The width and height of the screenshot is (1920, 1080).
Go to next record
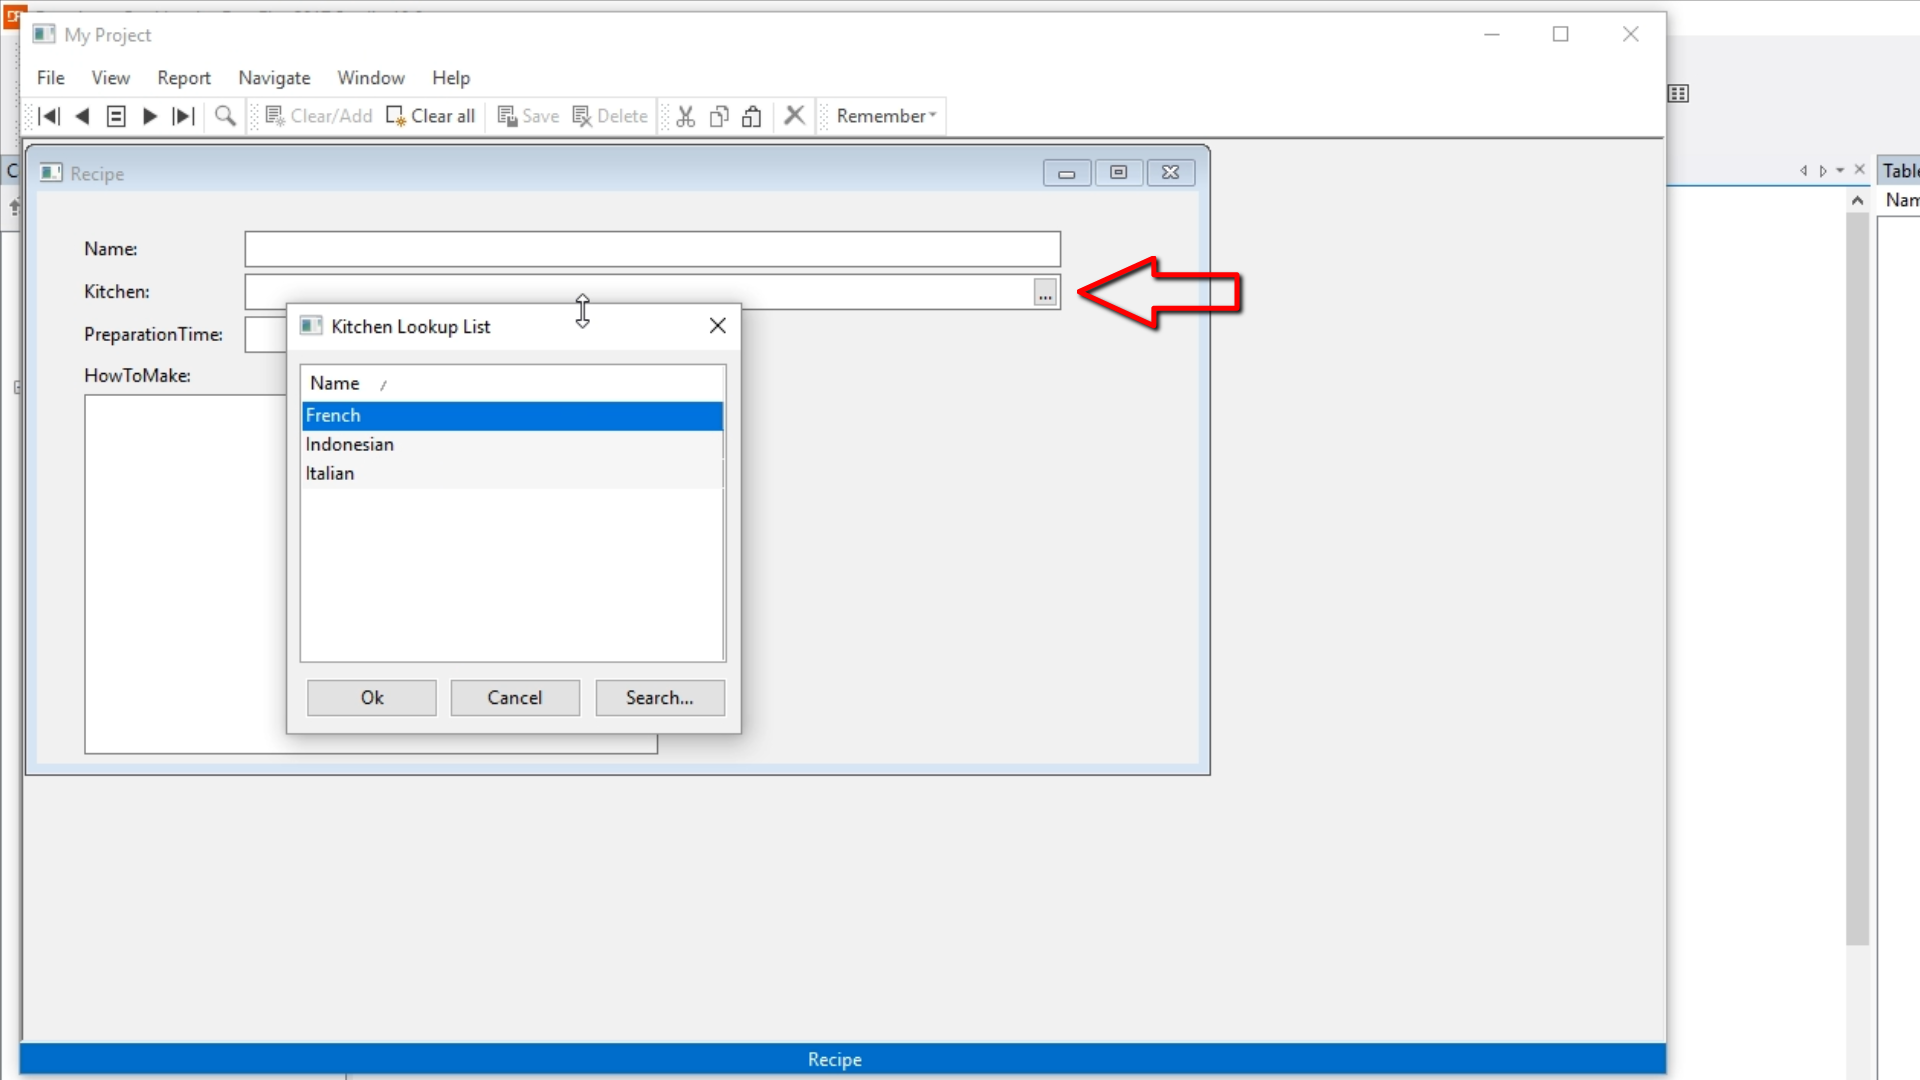pos(150,116)
